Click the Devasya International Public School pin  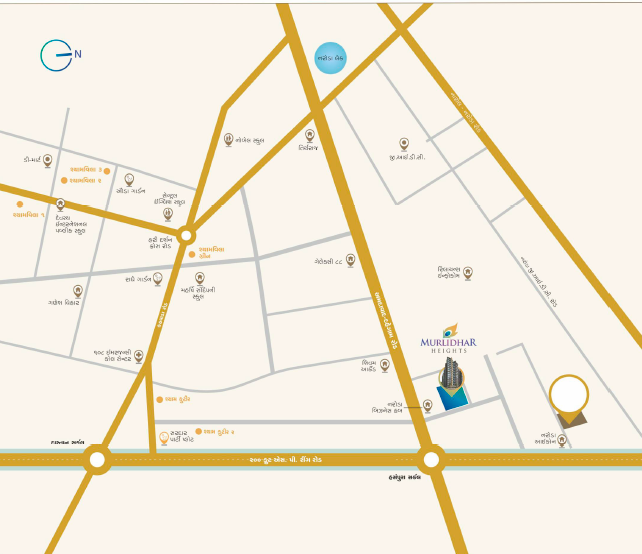coord(61,205)
